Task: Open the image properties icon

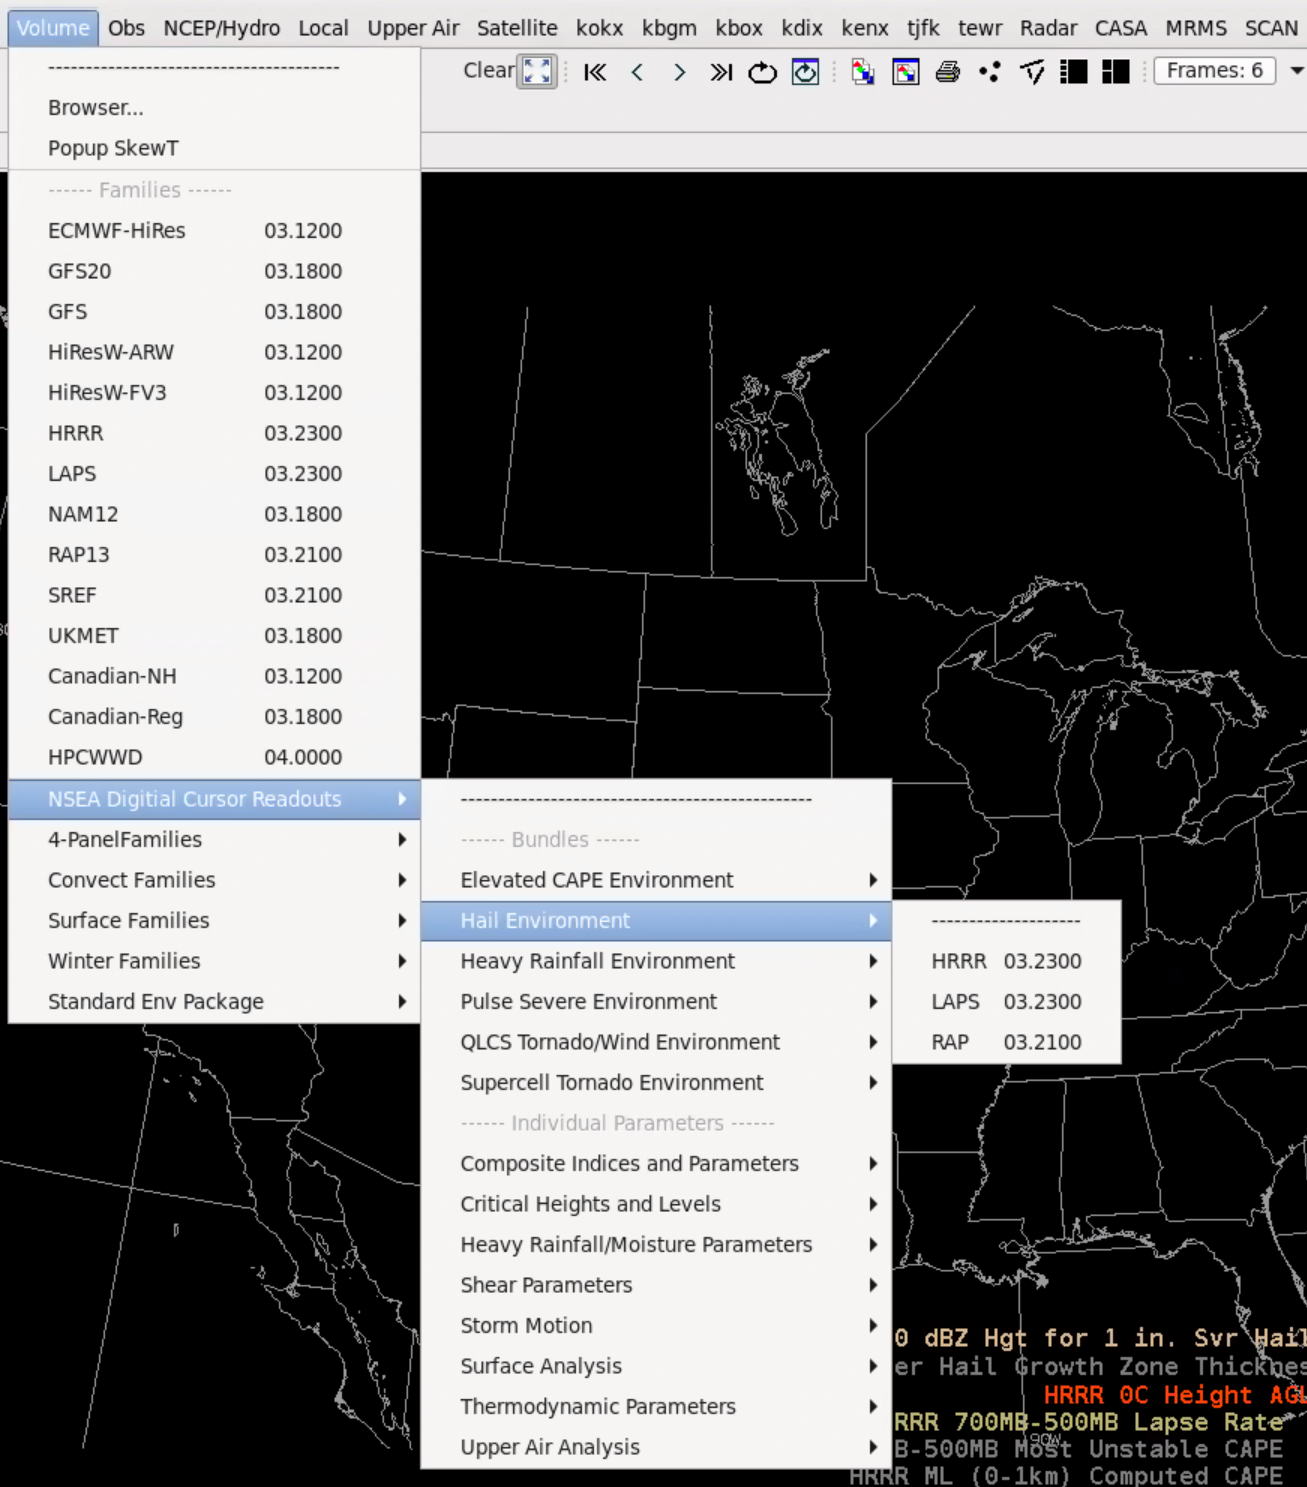Action: pyautogui.click(x=906, y=72)
